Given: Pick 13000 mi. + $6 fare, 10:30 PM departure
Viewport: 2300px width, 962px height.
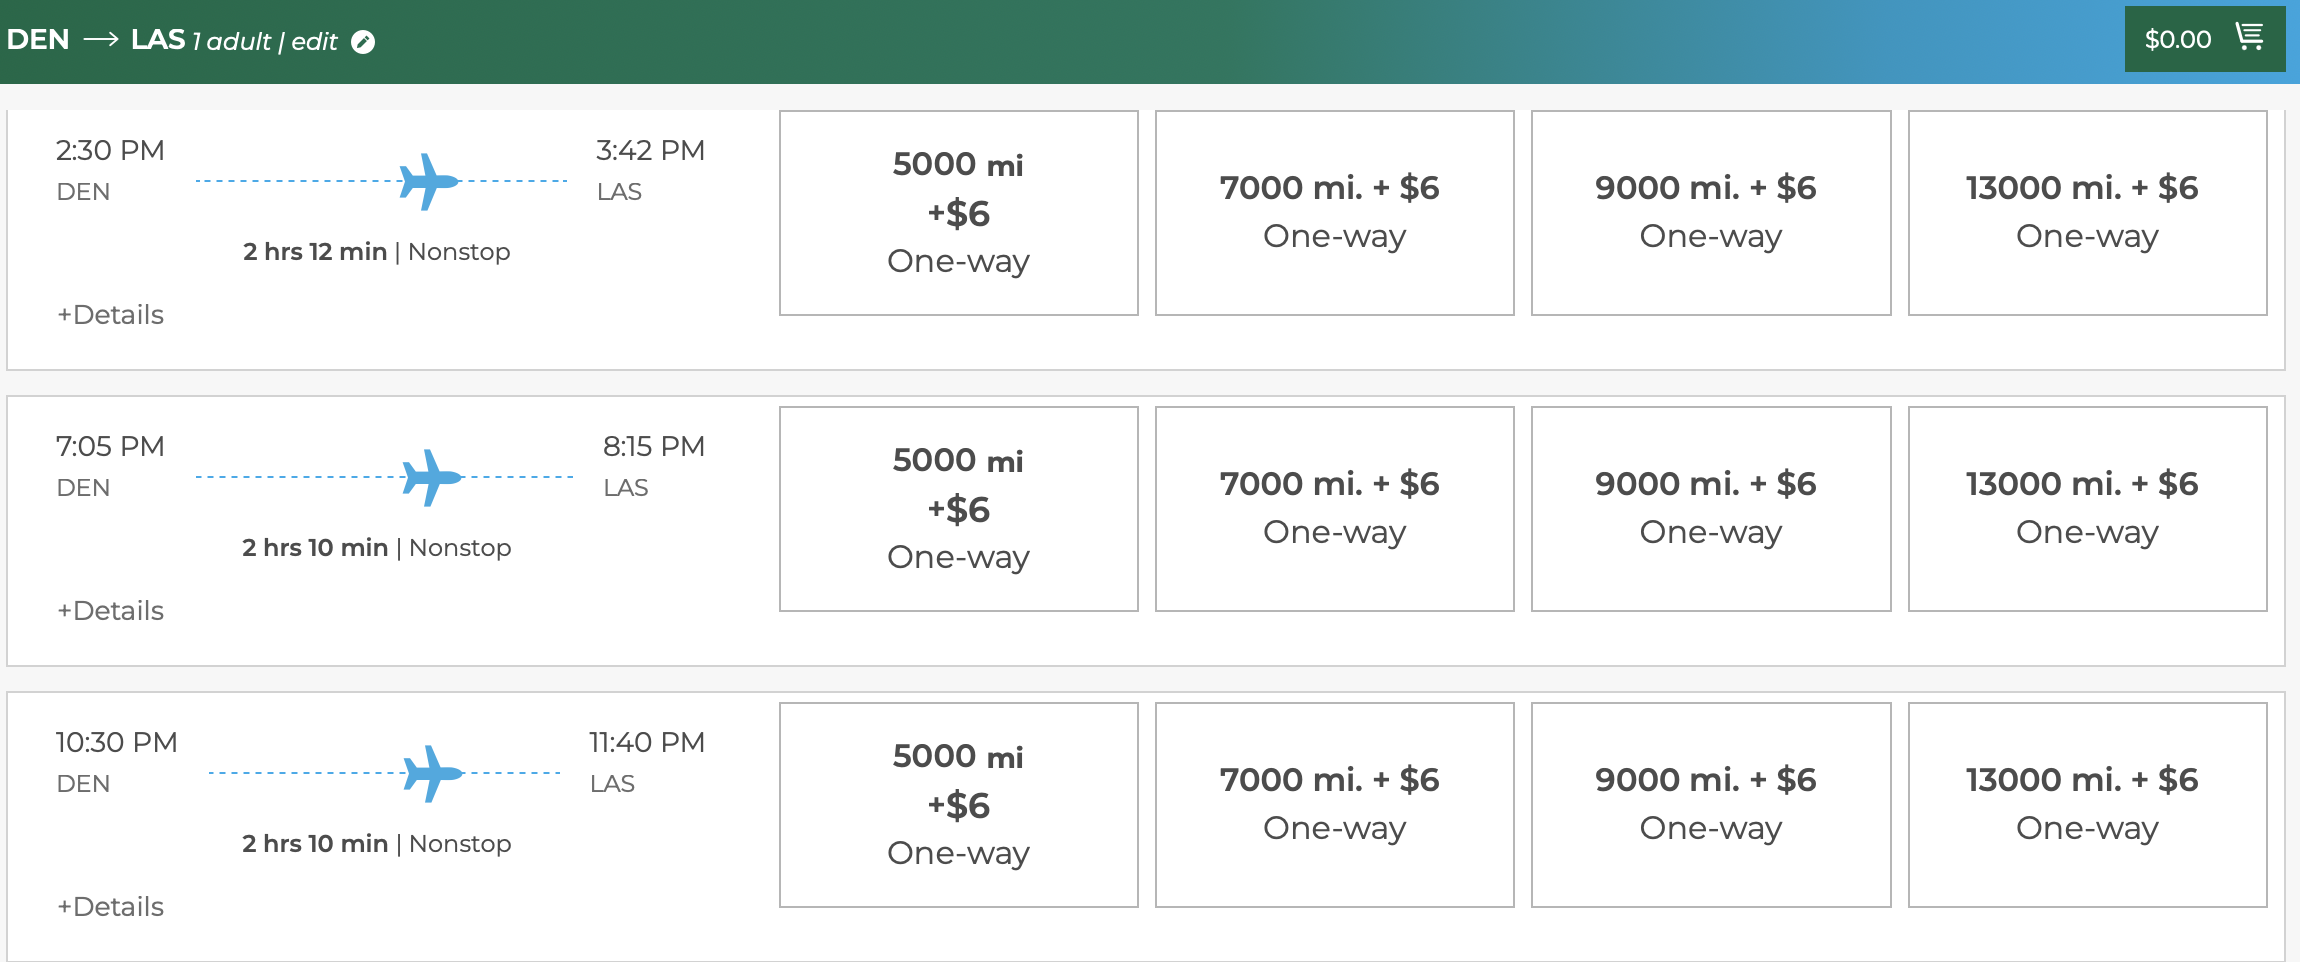Looking at the screenshot, I should coord(2087,805).
